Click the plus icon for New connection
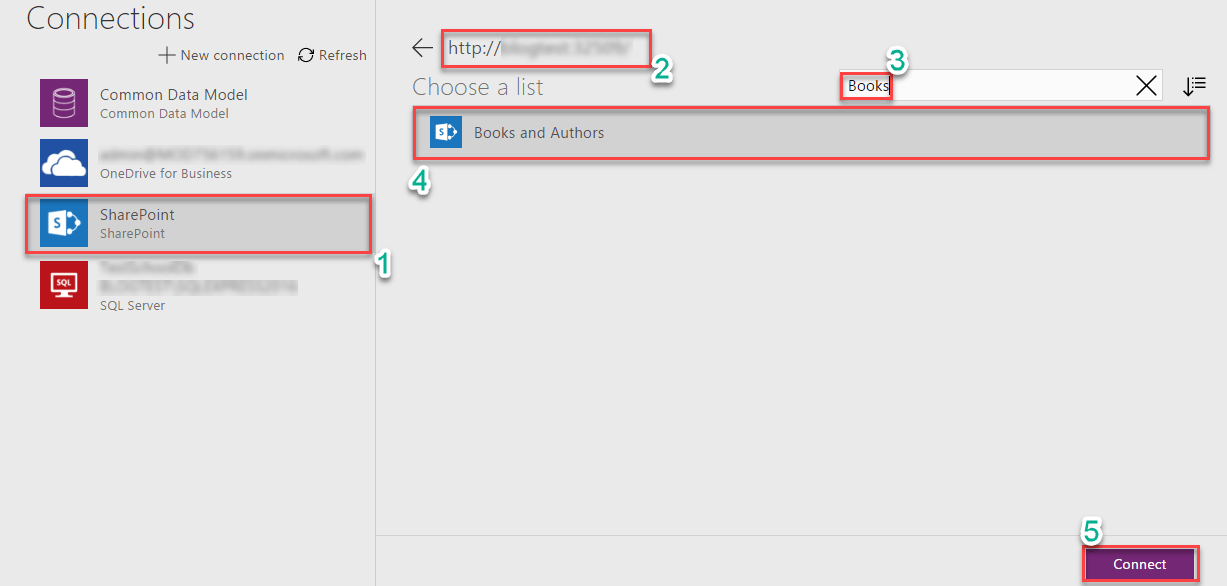1227x586 pixels. pyautogui.click(x=168, y=56)
